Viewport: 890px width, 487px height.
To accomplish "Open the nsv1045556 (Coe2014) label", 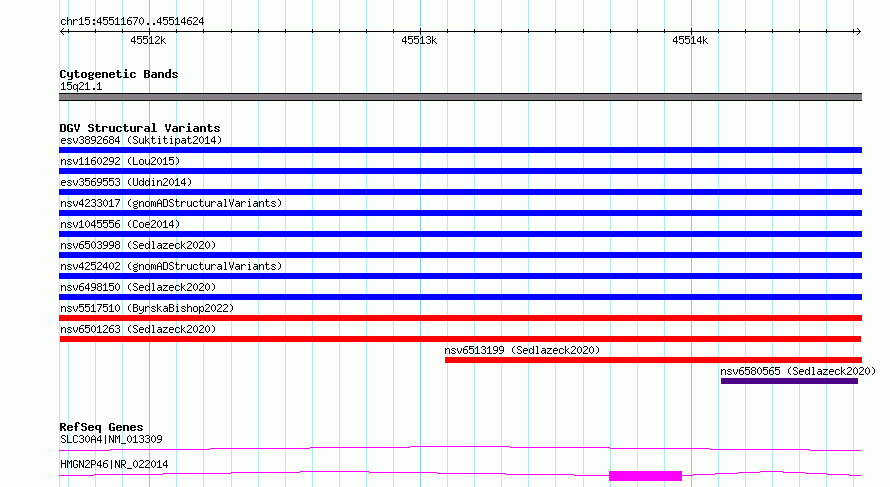I will [120, 224].
